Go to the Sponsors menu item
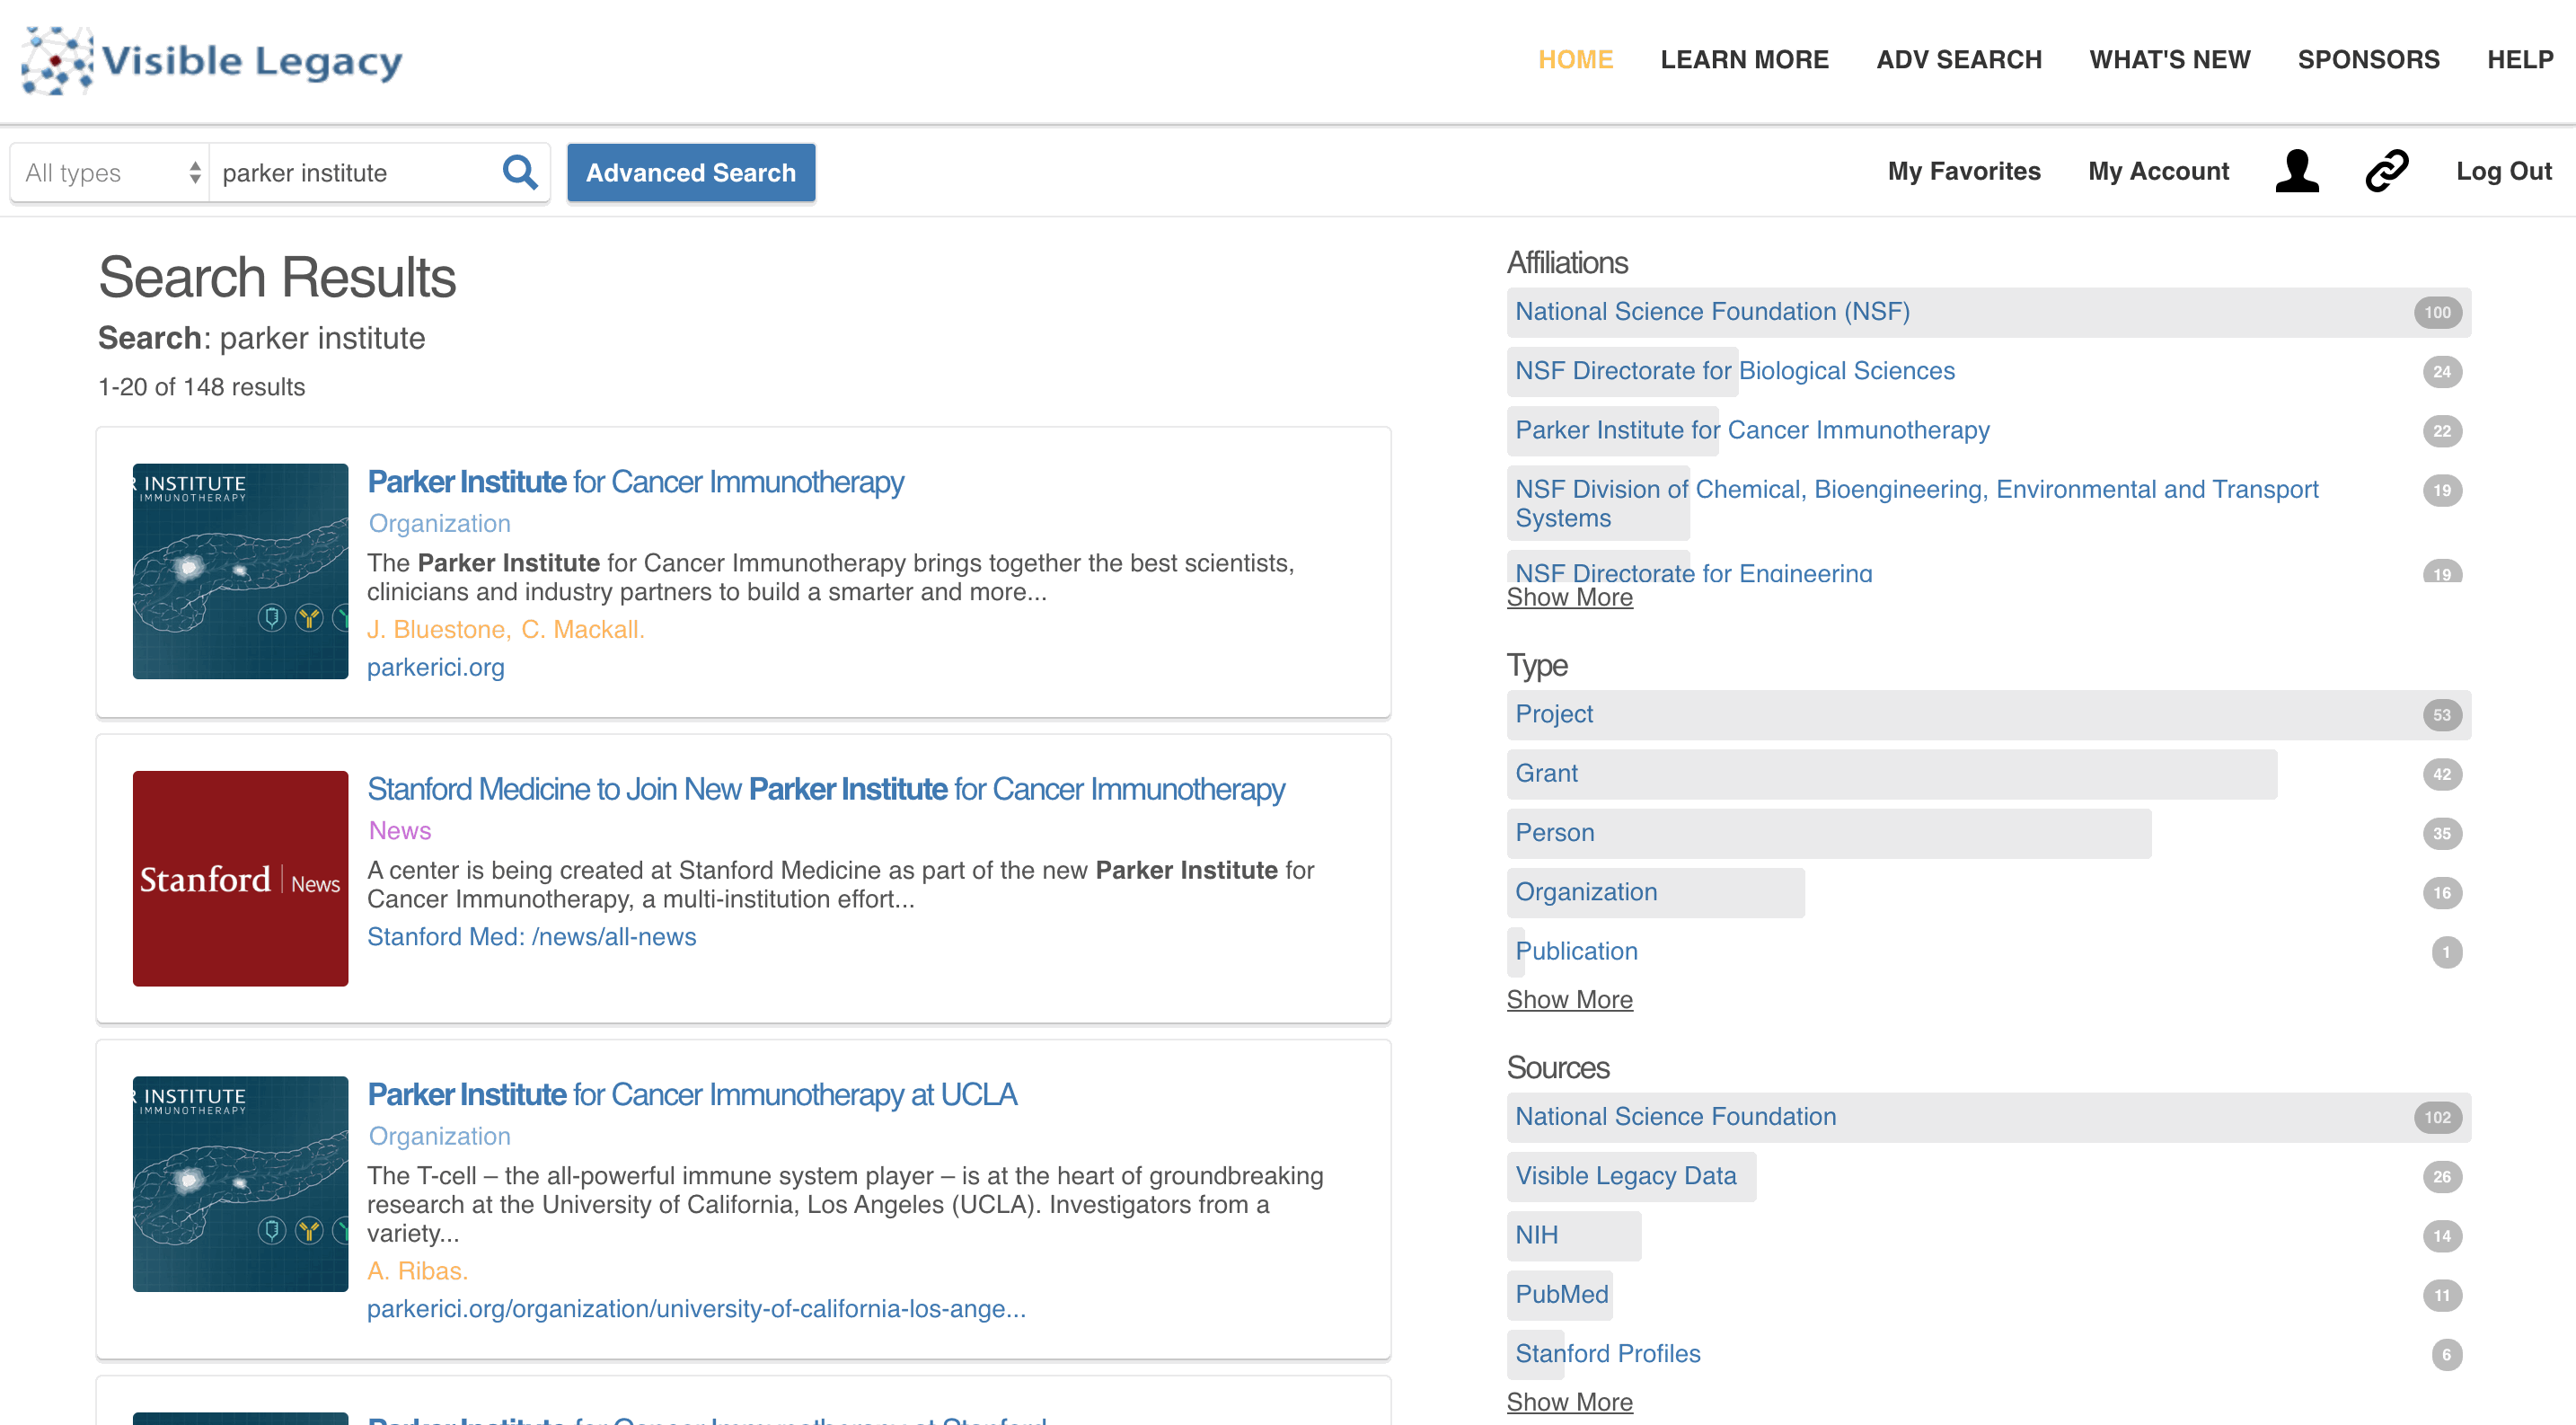The height and width of the screenshot is (1425, 2576). point(2368,60)
